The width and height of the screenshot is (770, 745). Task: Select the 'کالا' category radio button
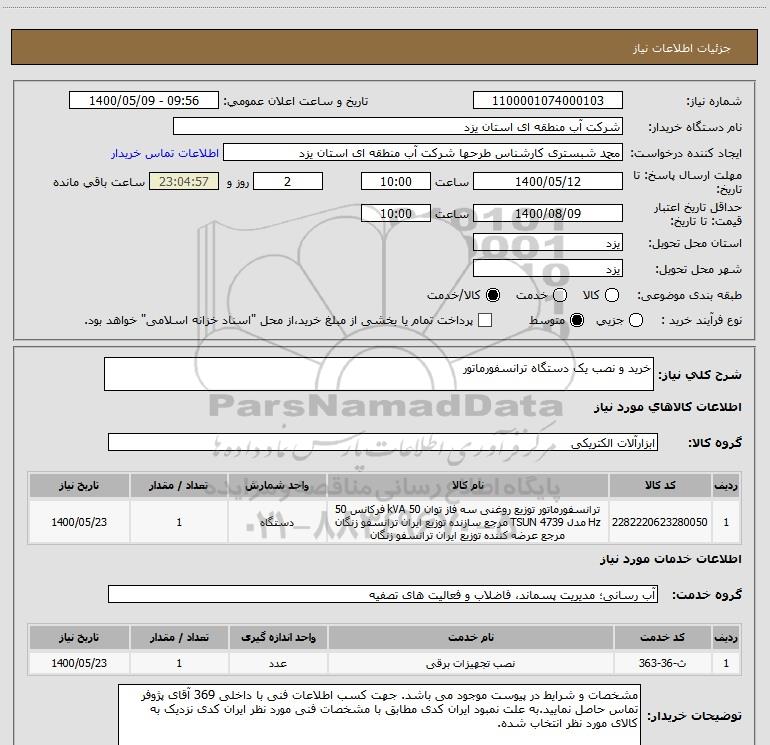point(612,295)
